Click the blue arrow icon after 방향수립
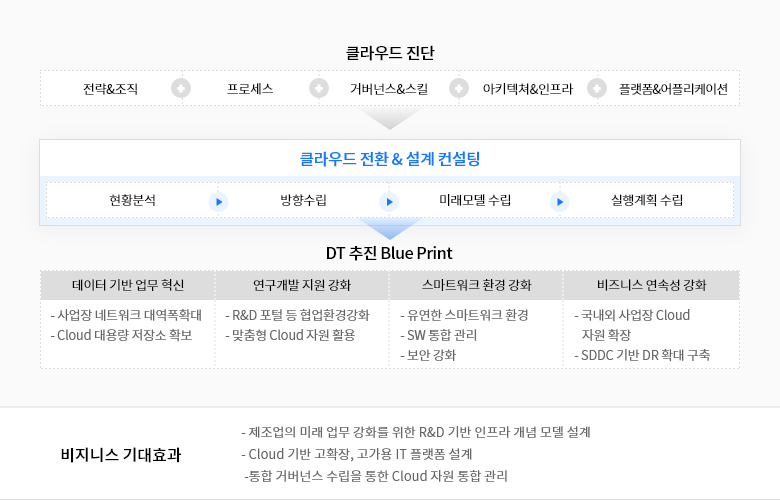This screenshot has height=500, width=780. pos(389,201)
